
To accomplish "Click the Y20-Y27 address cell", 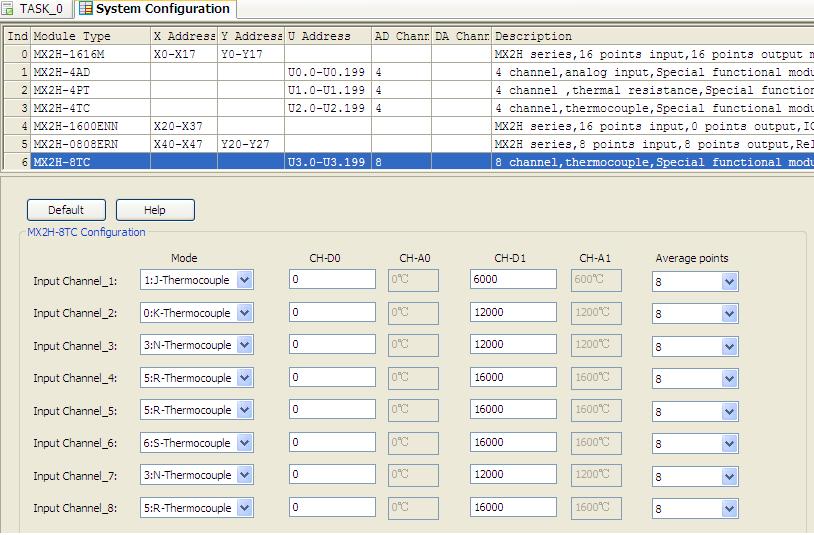I will tap(251, 144).
